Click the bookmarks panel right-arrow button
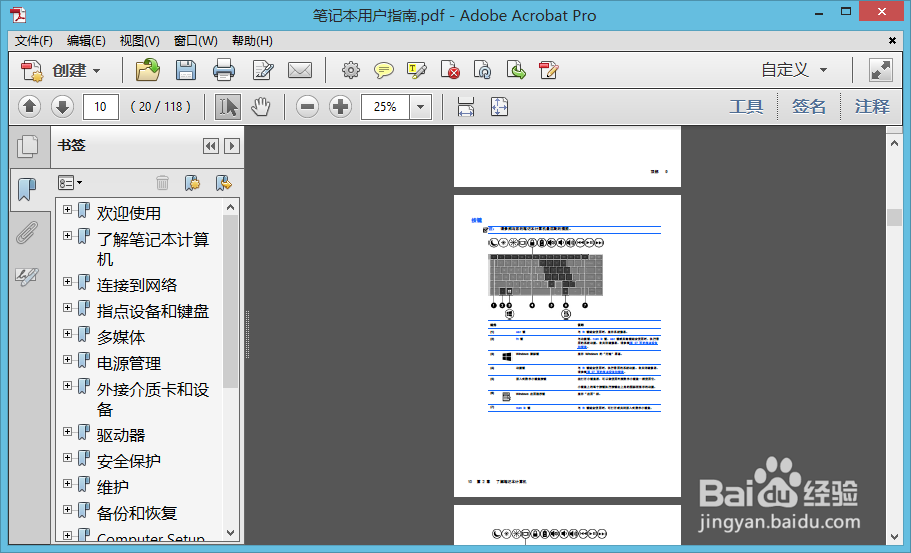Viewport: 911px width, 553px height. point(232,146)
